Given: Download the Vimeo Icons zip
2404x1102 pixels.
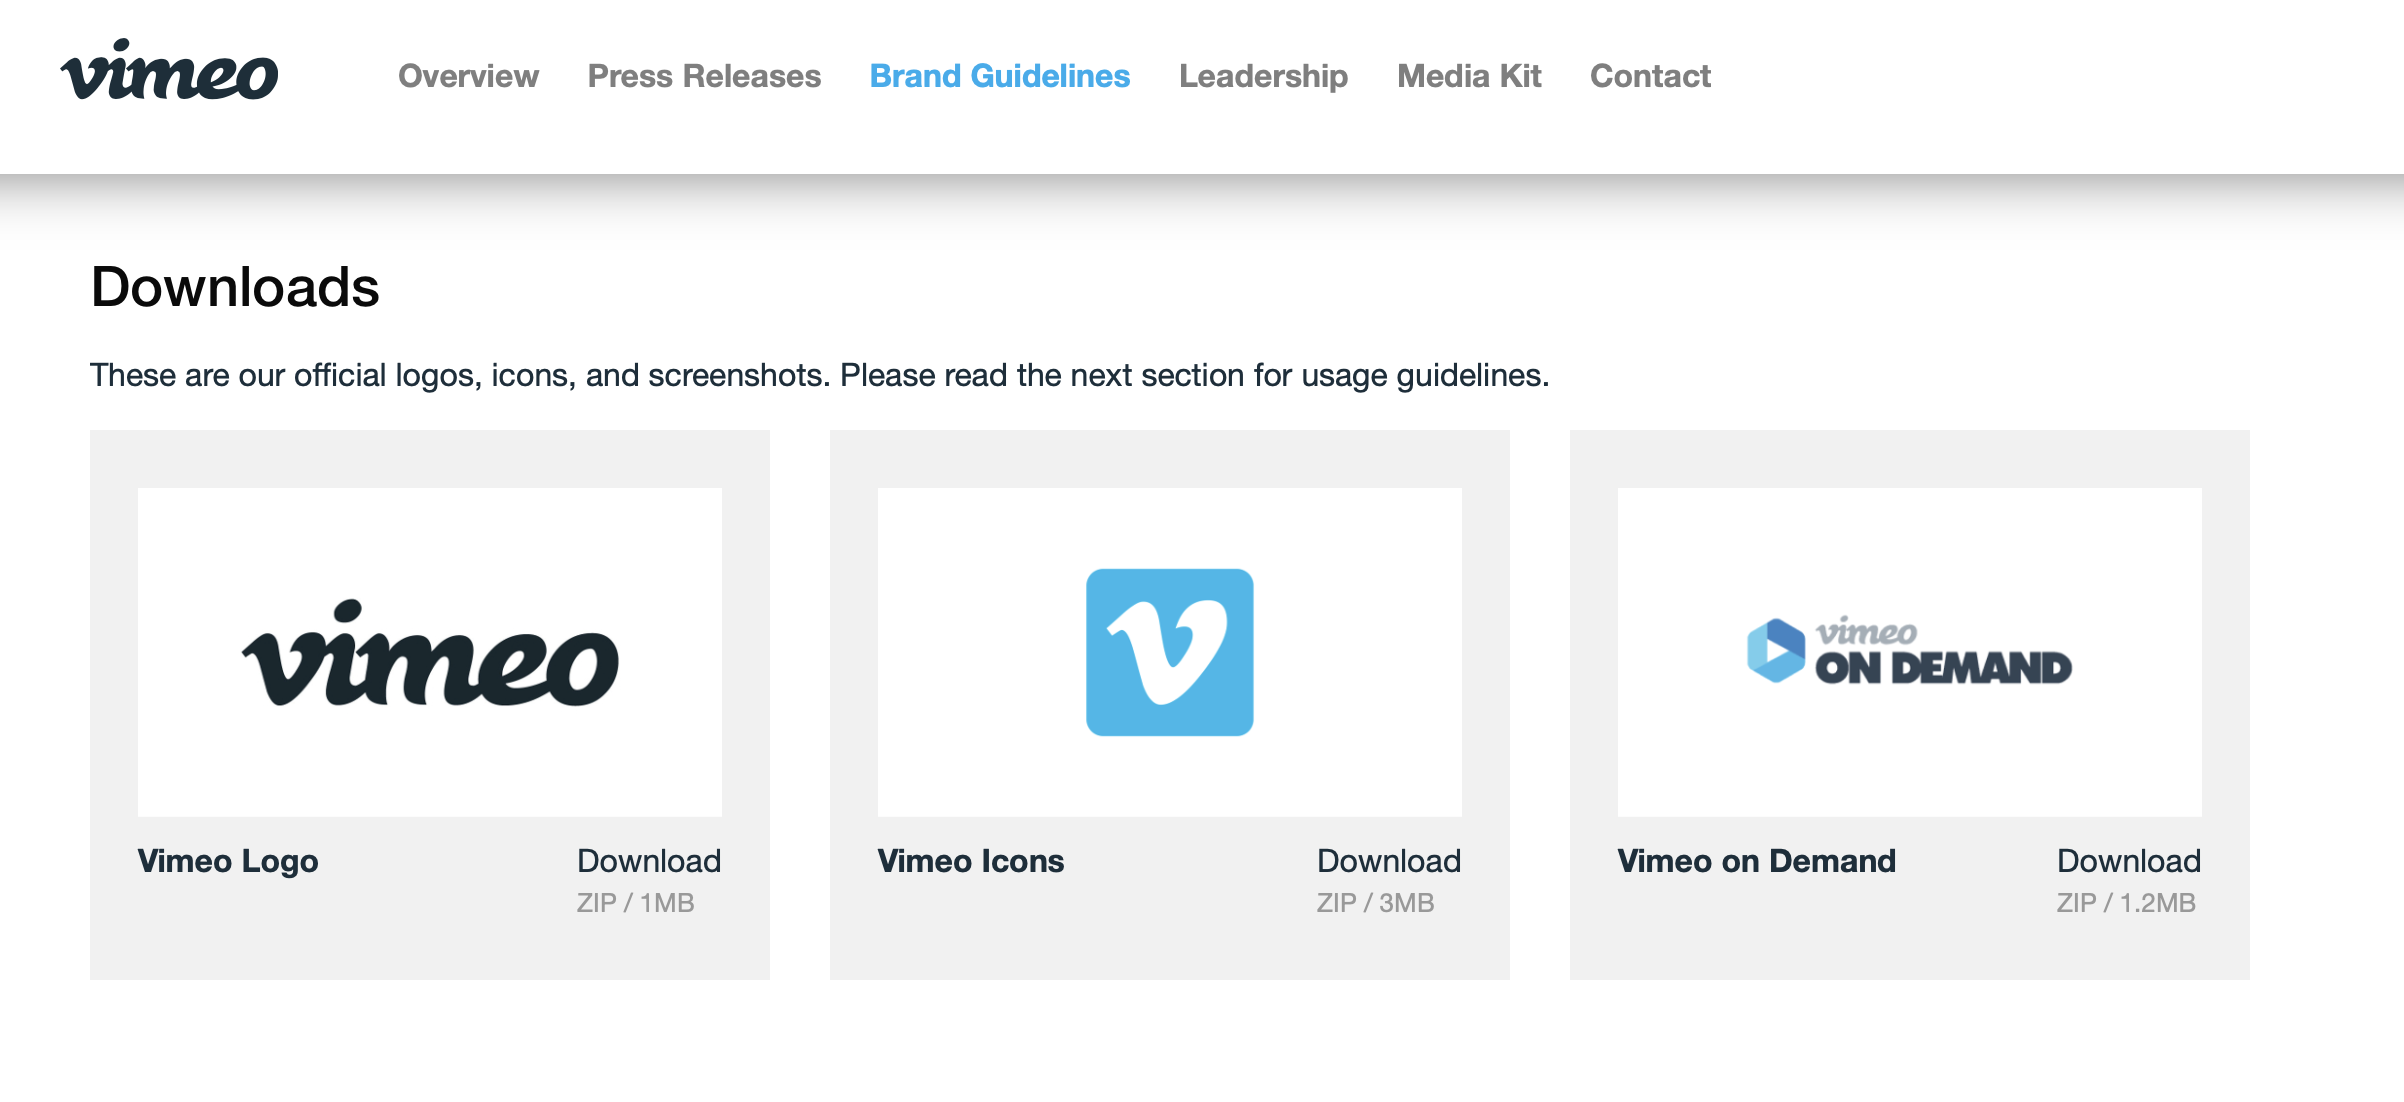Looking at the screenshot, I should pyautogui.click(x=1388, y=861).
